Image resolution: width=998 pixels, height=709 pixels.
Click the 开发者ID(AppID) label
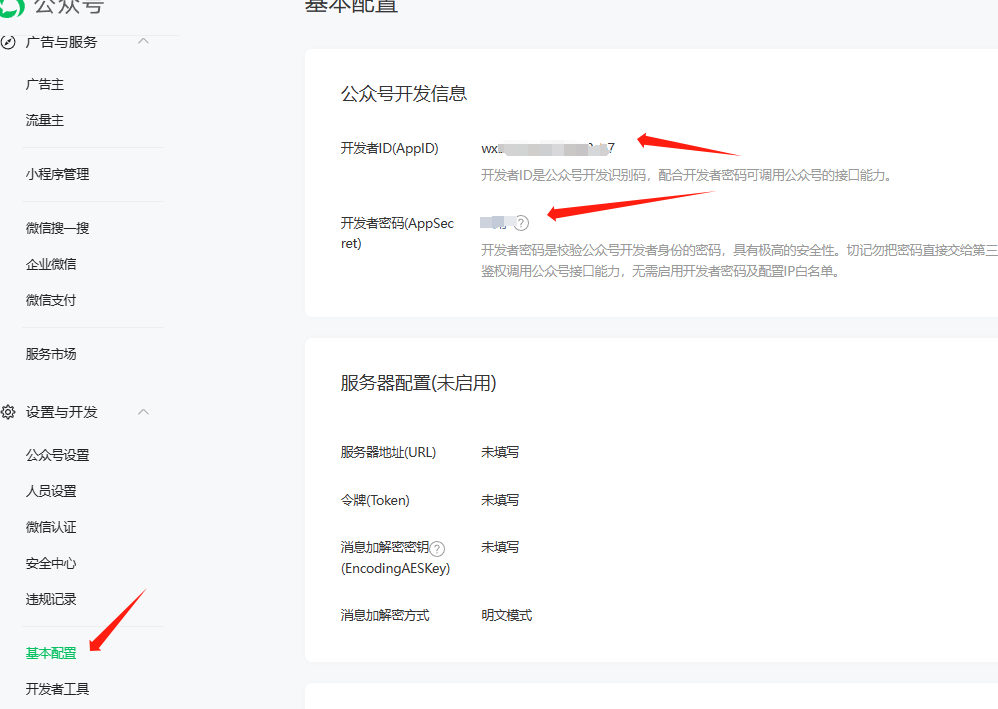point(390,148)
